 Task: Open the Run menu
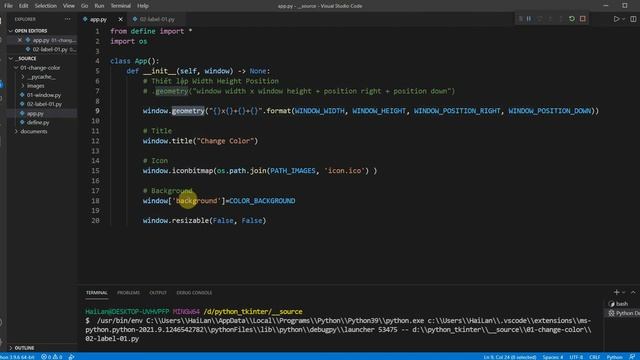[99, 6]
